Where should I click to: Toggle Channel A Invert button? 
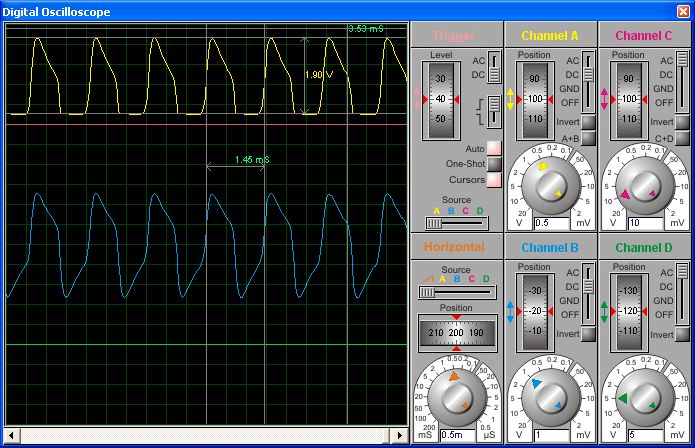click(x=588, y=122)
